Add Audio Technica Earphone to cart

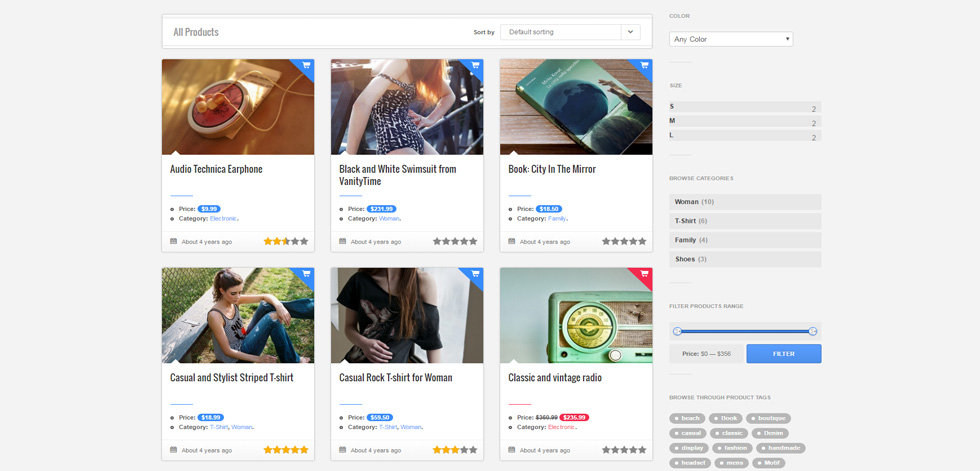[x=306, y=66]
